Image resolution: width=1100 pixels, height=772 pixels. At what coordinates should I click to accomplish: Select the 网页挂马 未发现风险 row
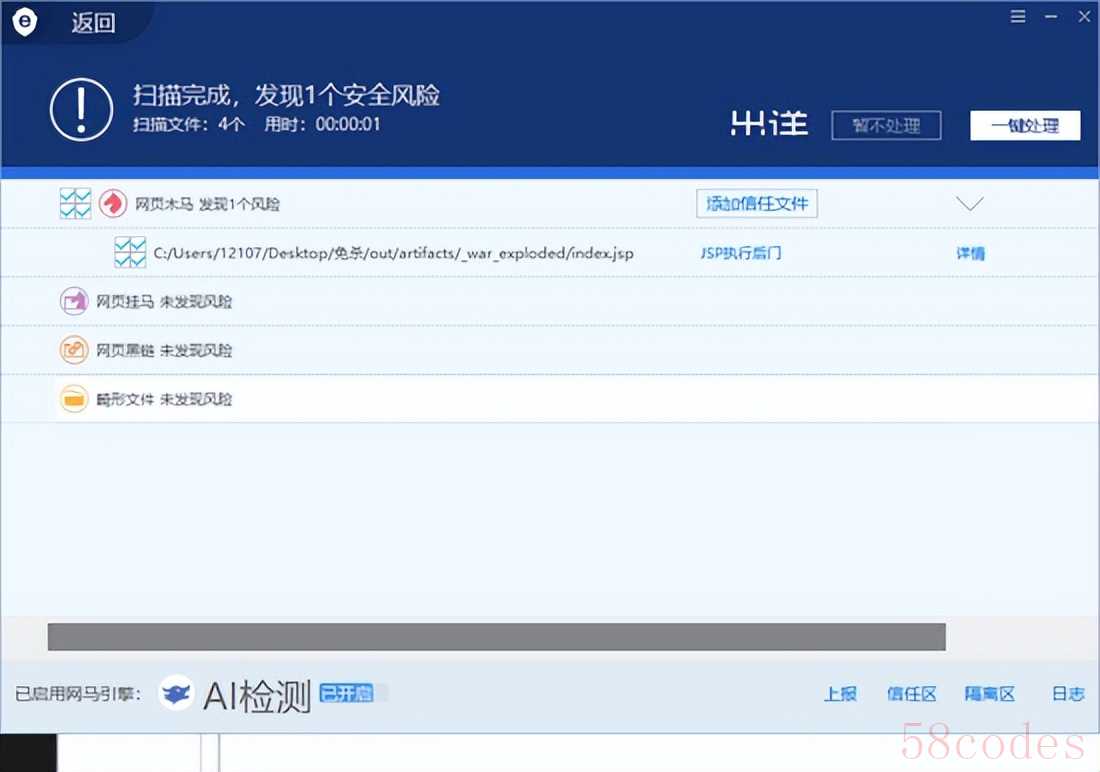pos(550,302)
